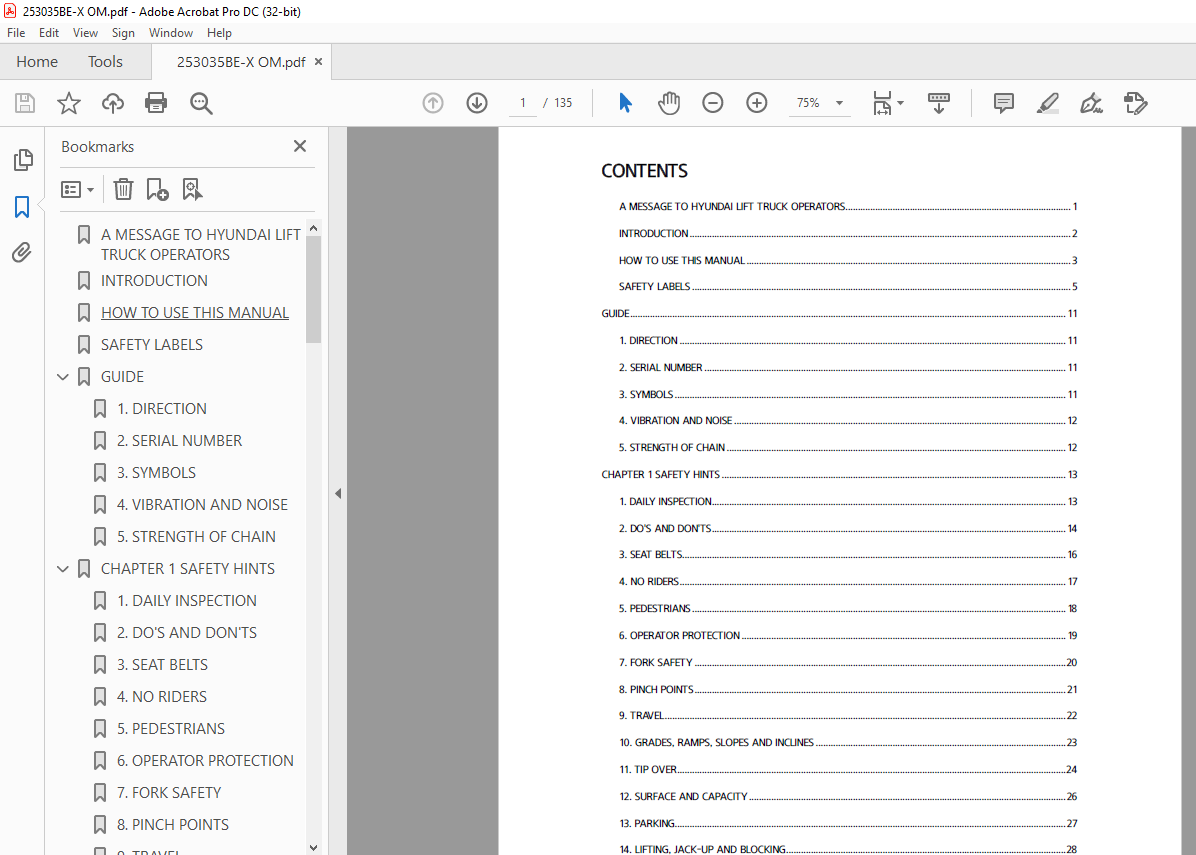Toggle the Bookmarks panel sidebar icon

(x=22, y=207)
